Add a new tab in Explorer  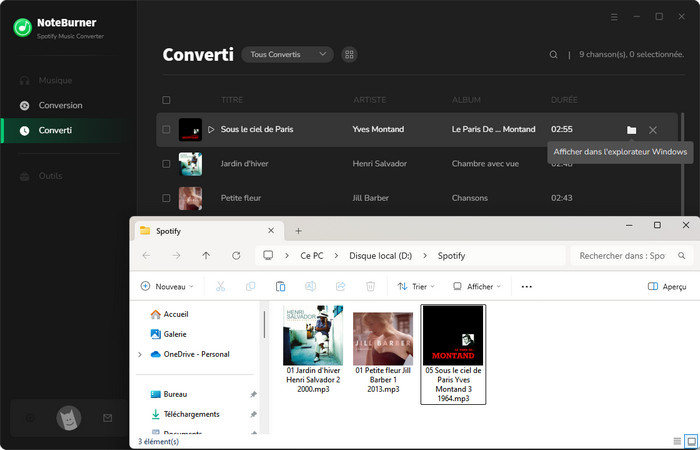tap(299, 231)
